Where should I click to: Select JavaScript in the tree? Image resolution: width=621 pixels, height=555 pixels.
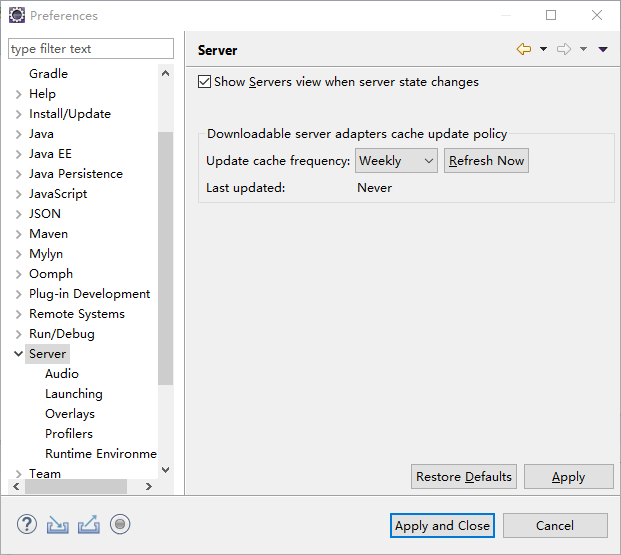58,194
